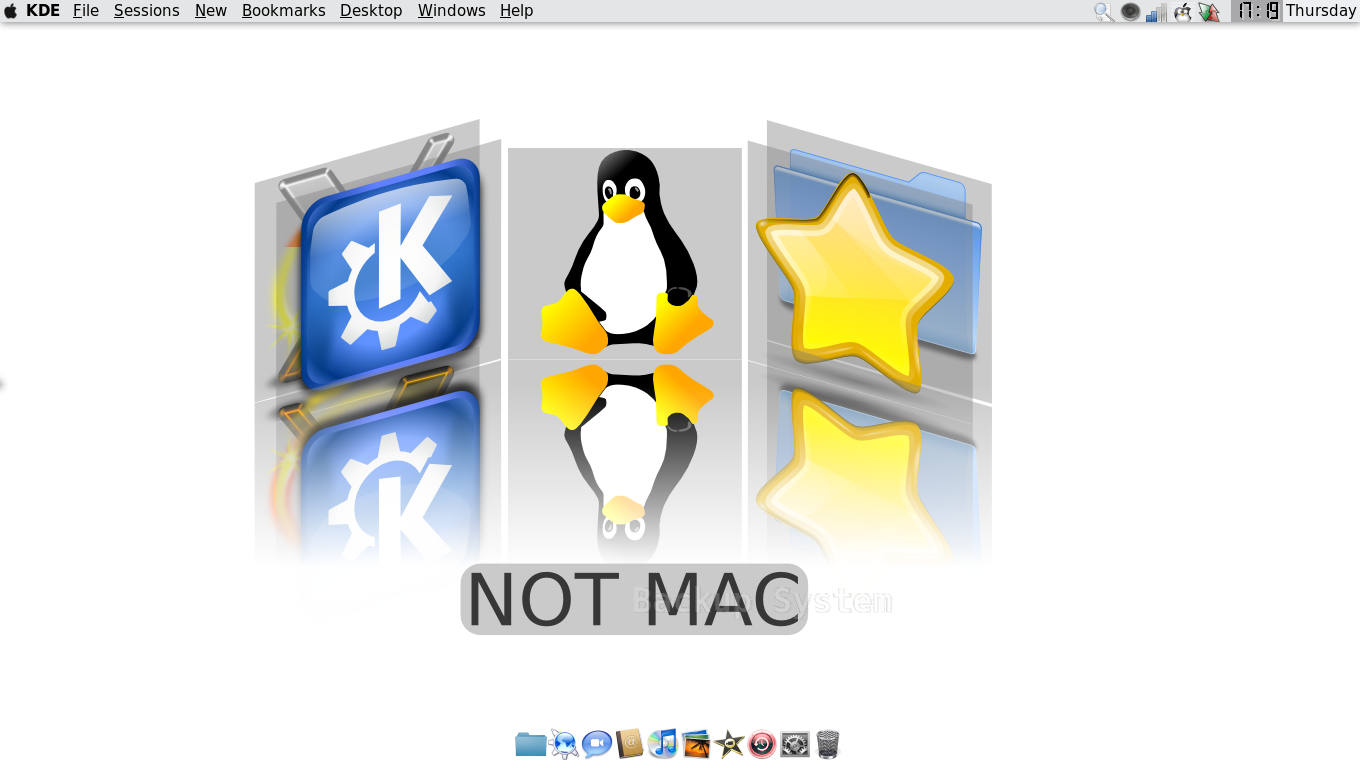Click the blue signal bars network icon
Screen dimensions: 1360x768
coord(1157,12)
